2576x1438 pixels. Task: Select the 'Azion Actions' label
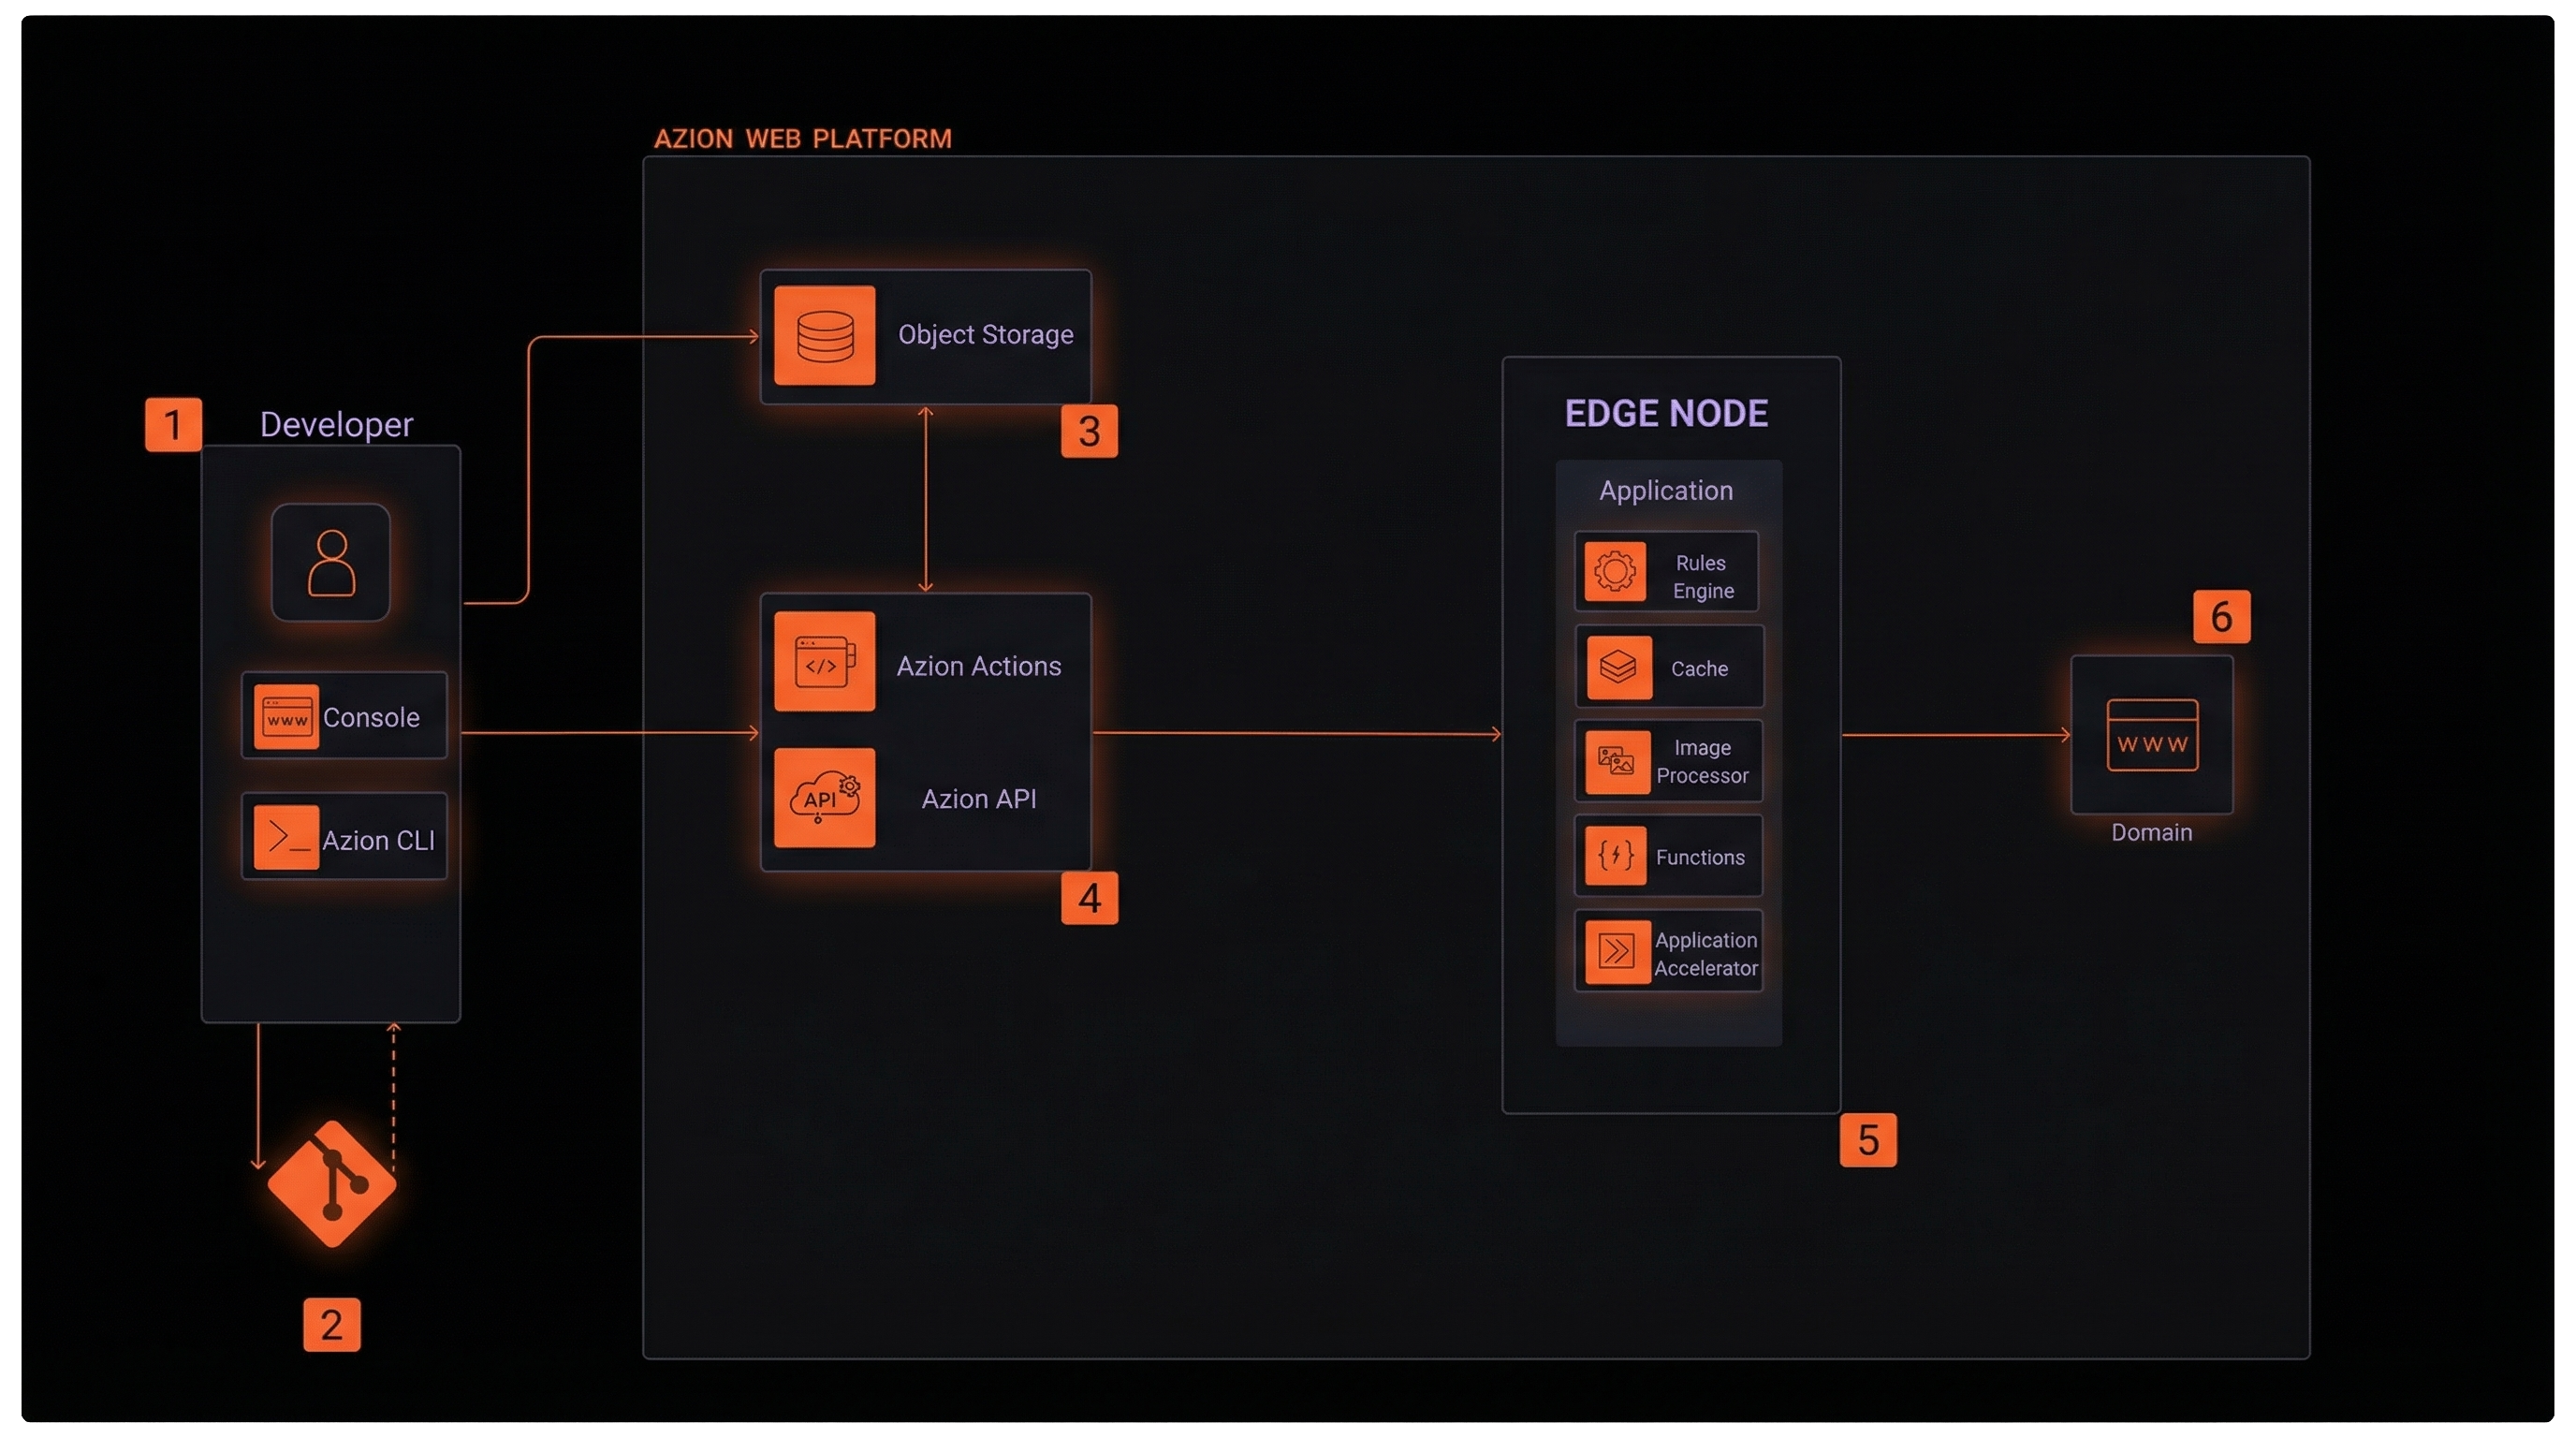(x=979, y=666)
